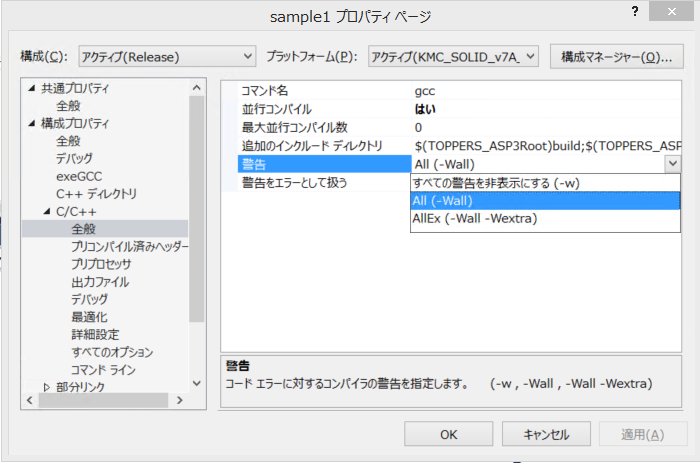Collapse the 構成プロパティ tree node

coord(30,124)
